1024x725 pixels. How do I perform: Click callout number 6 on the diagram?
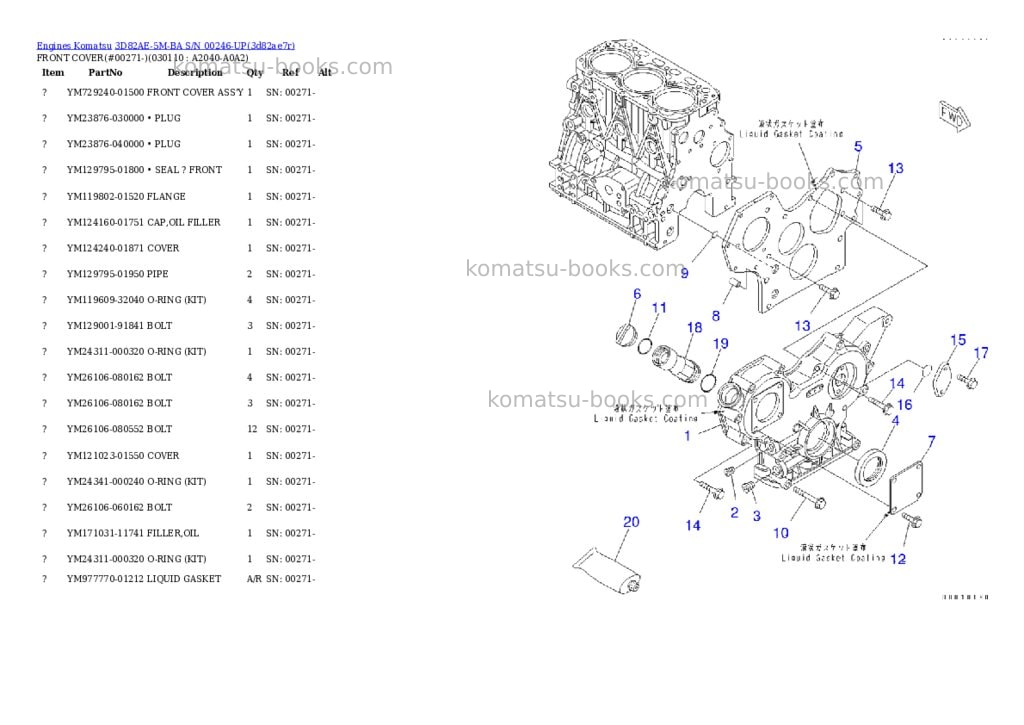637,295
